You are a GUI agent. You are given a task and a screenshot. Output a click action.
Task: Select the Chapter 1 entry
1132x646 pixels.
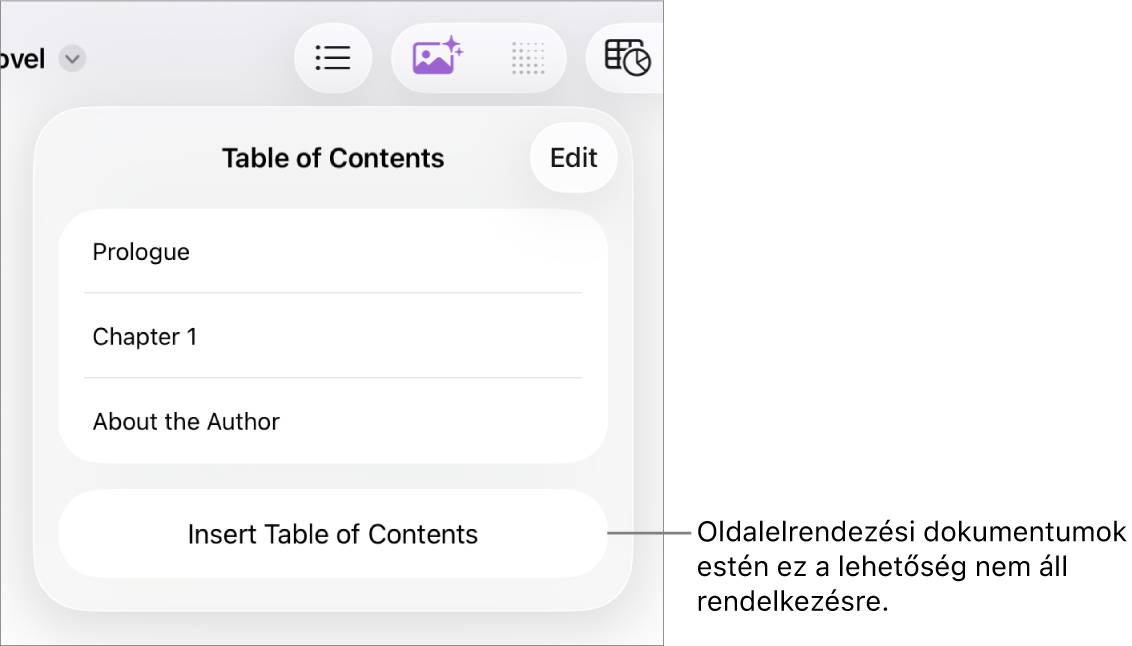pos(145,337)
